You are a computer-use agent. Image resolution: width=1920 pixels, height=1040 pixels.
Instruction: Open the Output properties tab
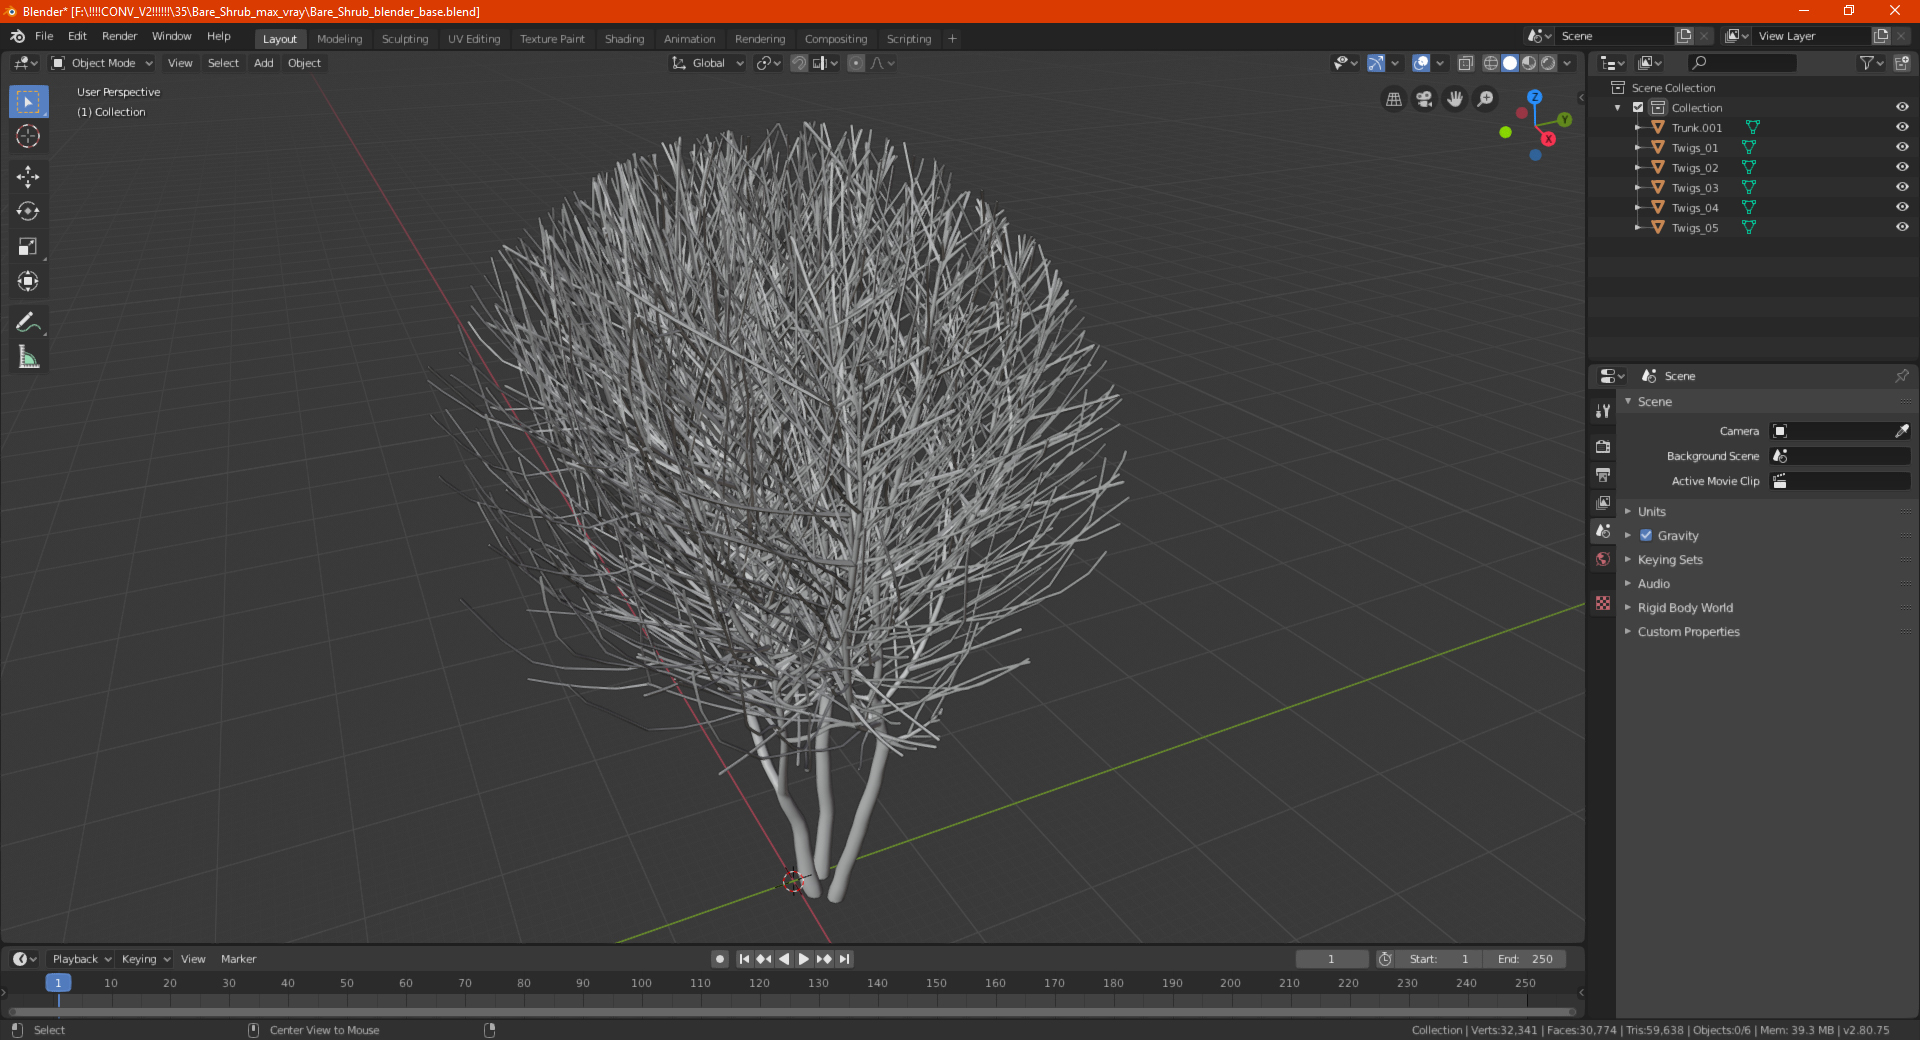point(1603,474)
